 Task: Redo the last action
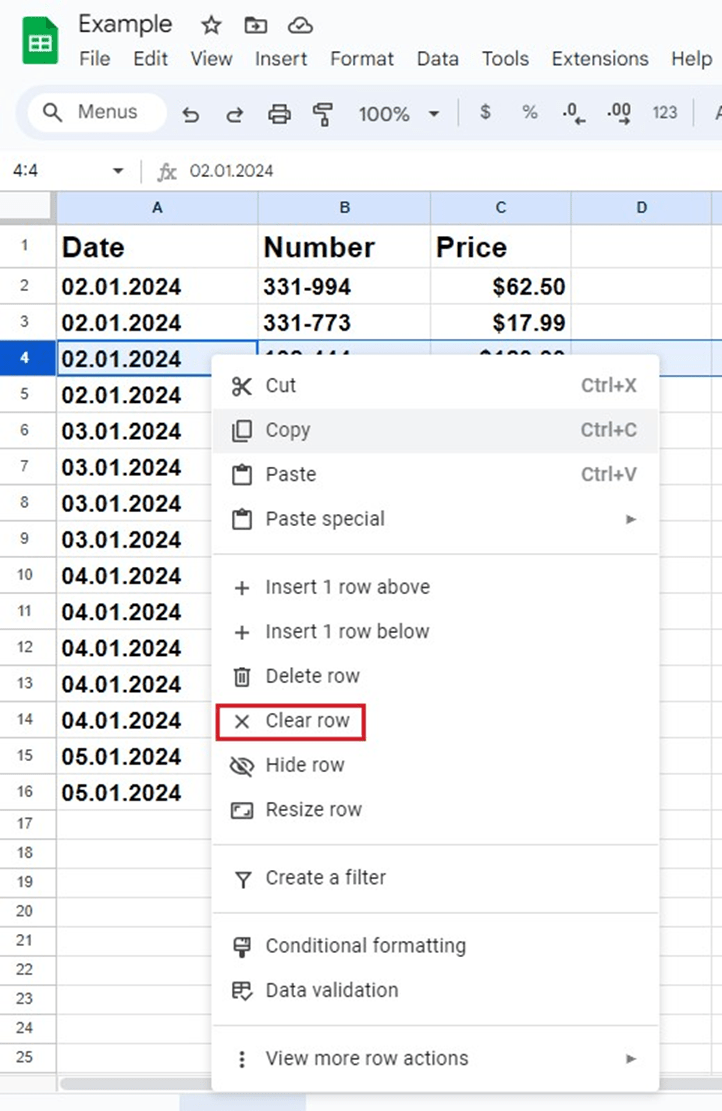(x=234, y=113)
